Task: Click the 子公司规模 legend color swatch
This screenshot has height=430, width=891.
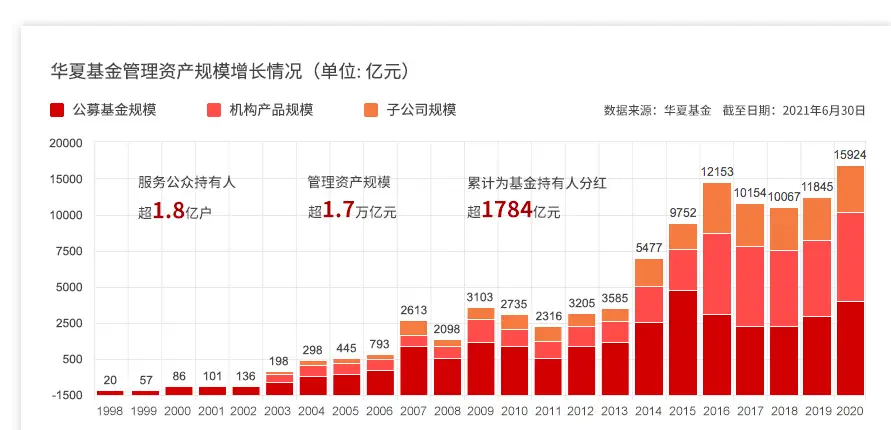Action: (x=370, y=110)
